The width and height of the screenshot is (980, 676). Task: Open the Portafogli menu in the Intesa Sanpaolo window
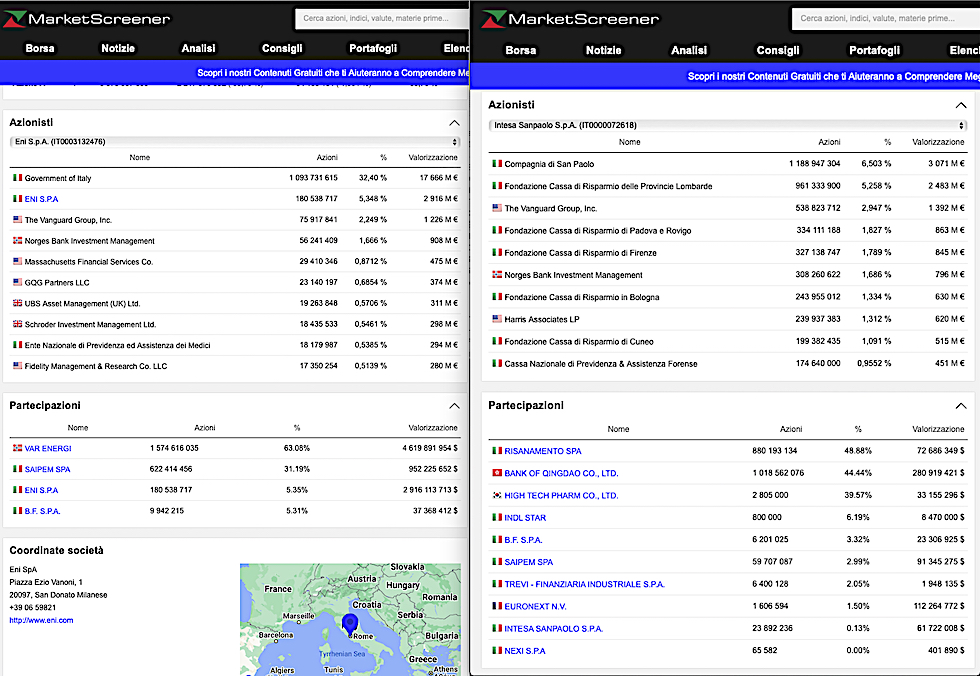tap(874, 50)
